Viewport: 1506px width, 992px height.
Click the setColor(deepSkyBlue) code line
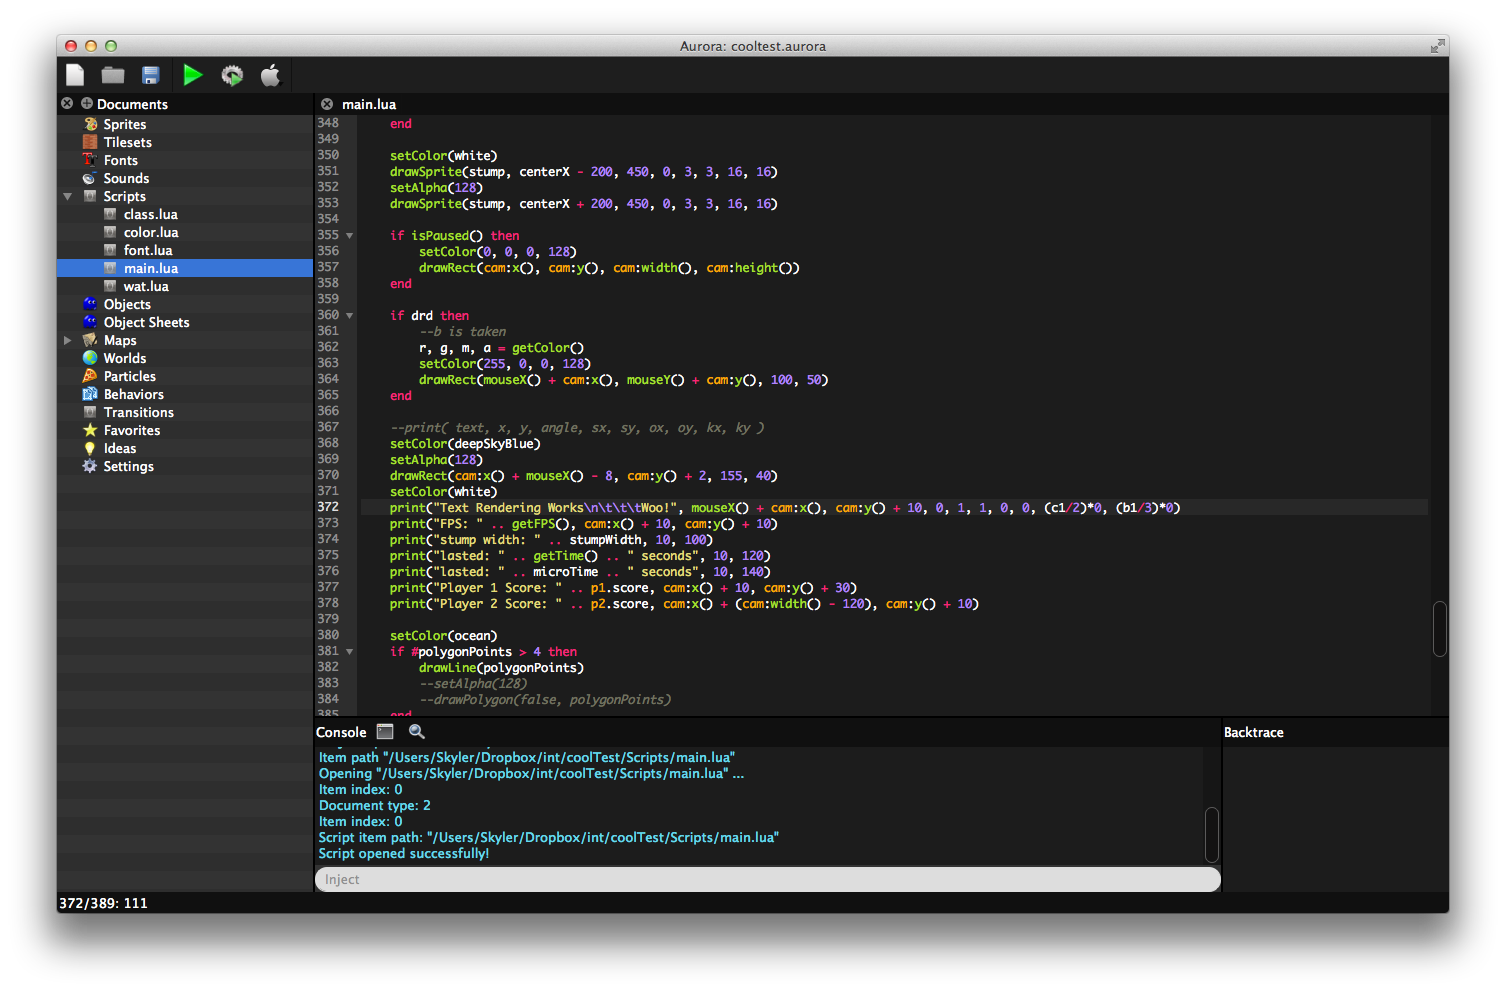point(465,444)
